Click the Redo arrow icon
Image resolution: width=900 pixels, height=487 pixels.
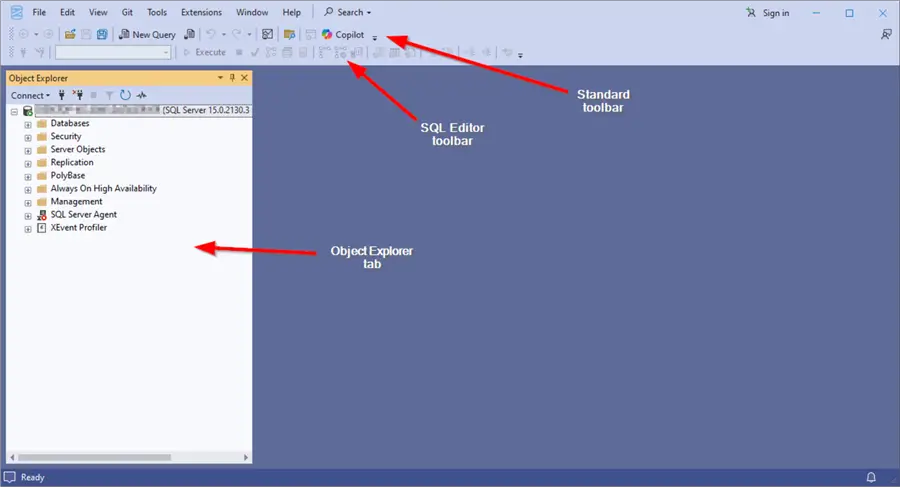236,34
